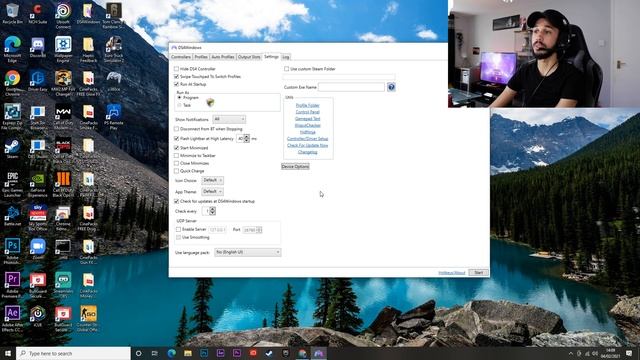Open File Explorer from the taskbar
This screenshot has width=640, height=360.
[x=188, y=353]
